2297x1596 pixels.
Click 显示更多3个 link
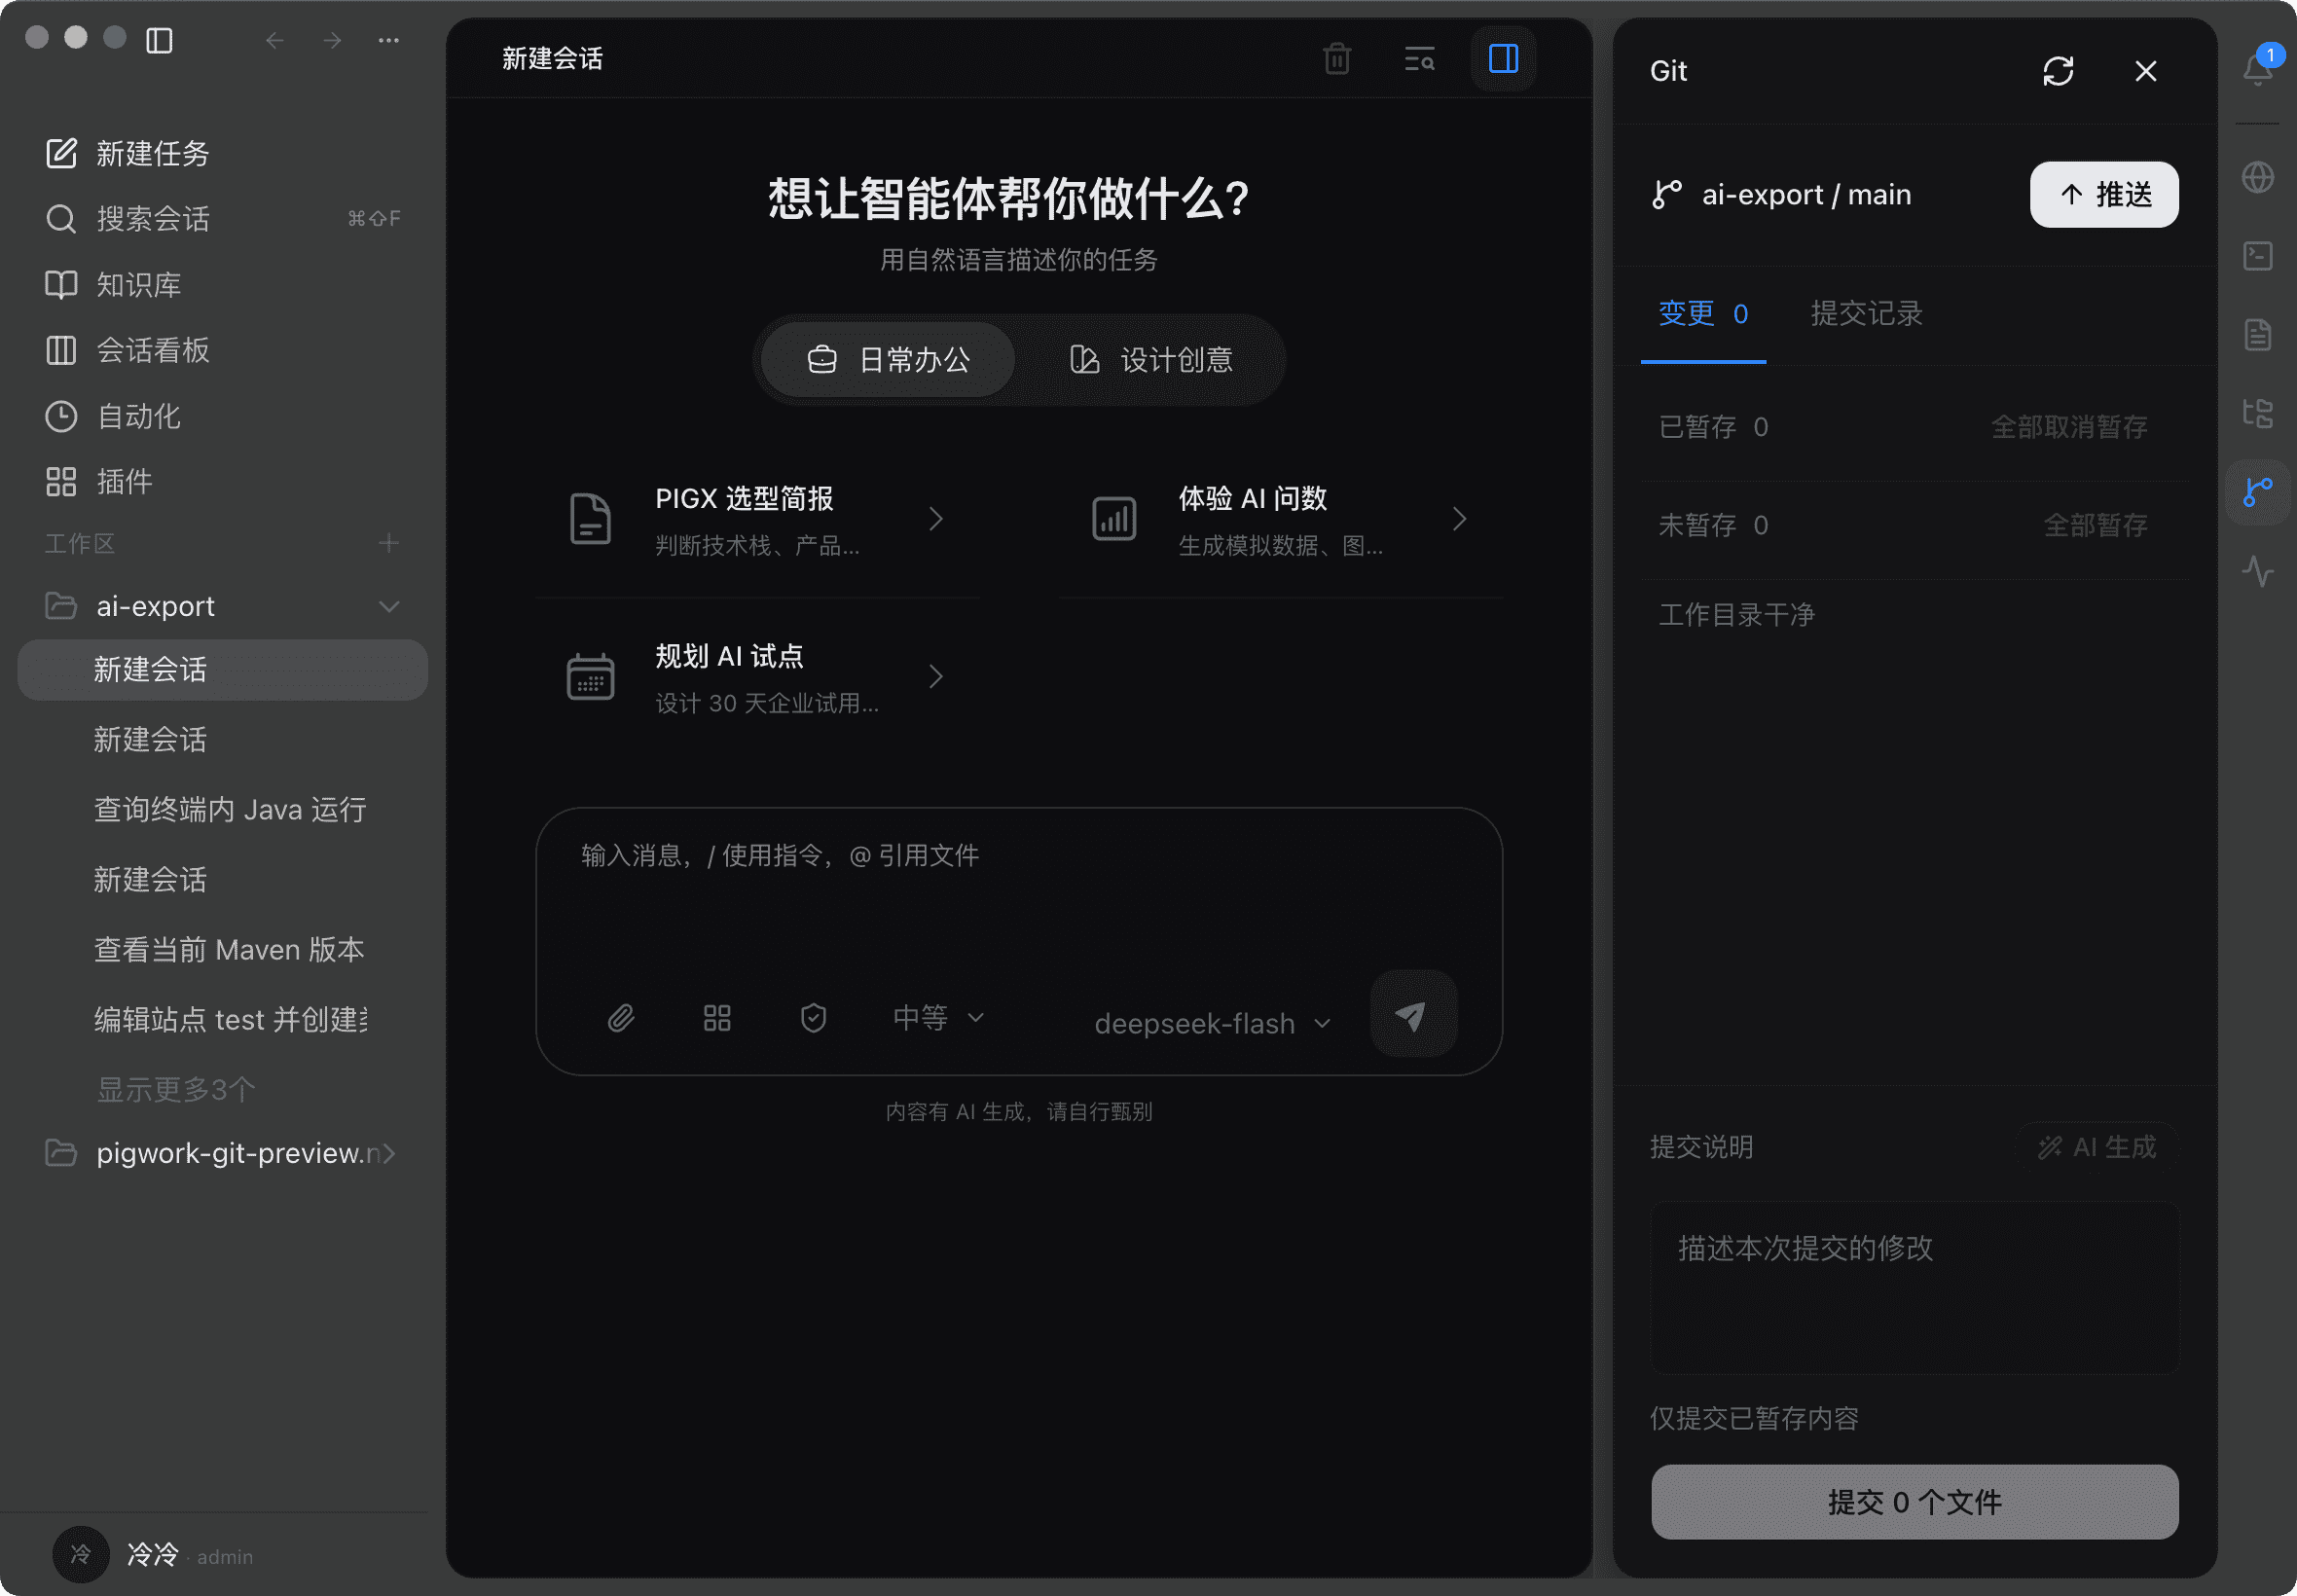coord(176,1089)
